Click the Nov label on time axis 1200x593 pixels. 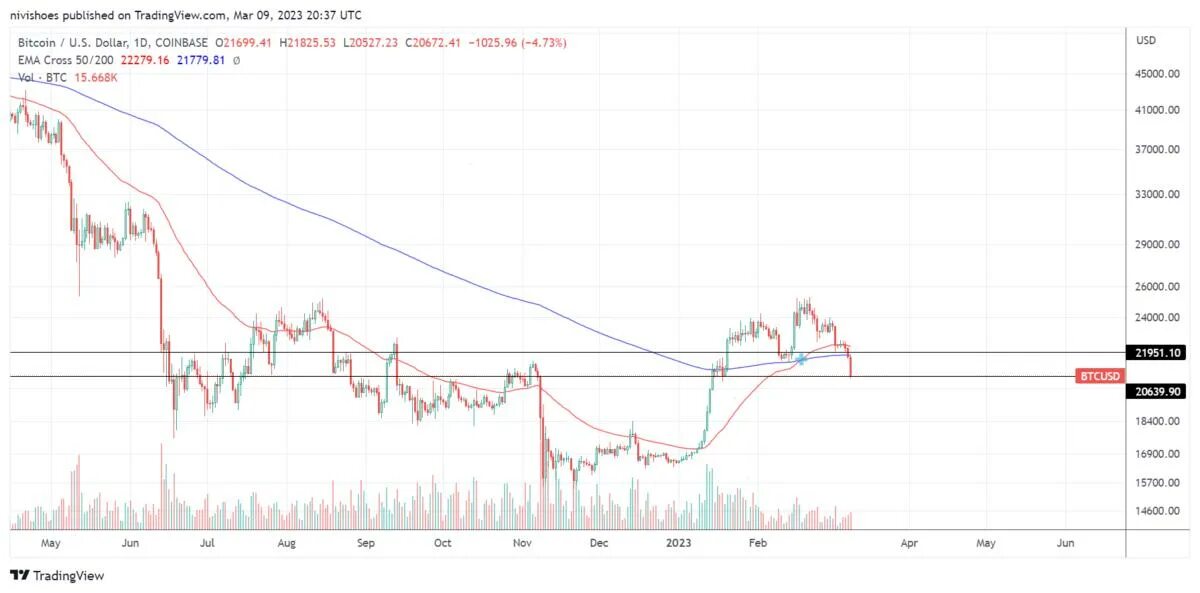[521, 543]
